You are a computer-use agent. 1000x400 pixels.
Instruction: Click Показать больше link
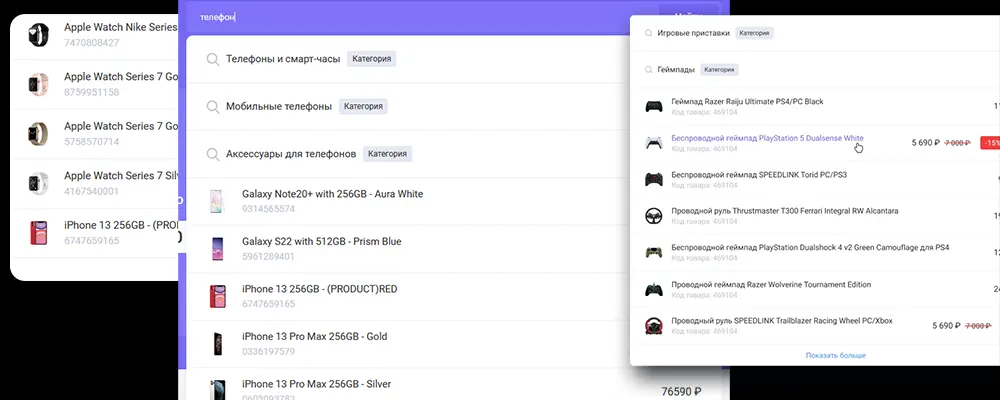835,355
